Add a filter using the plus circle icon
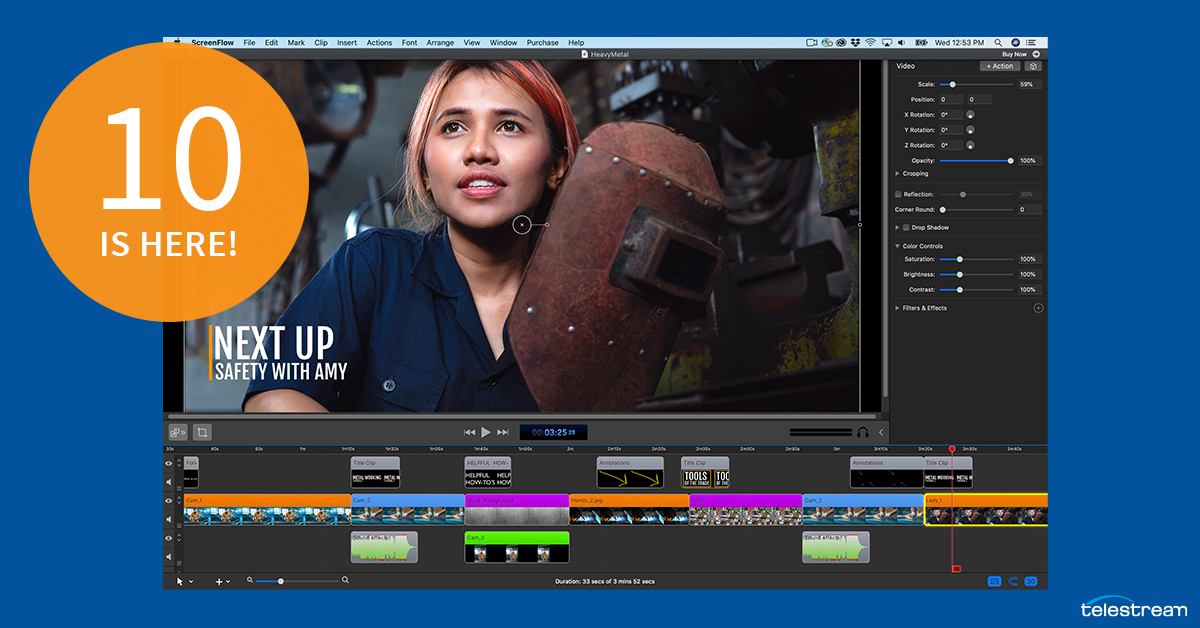The image size is (1200, 628). pyautogui.click(x=1038, y=308)
